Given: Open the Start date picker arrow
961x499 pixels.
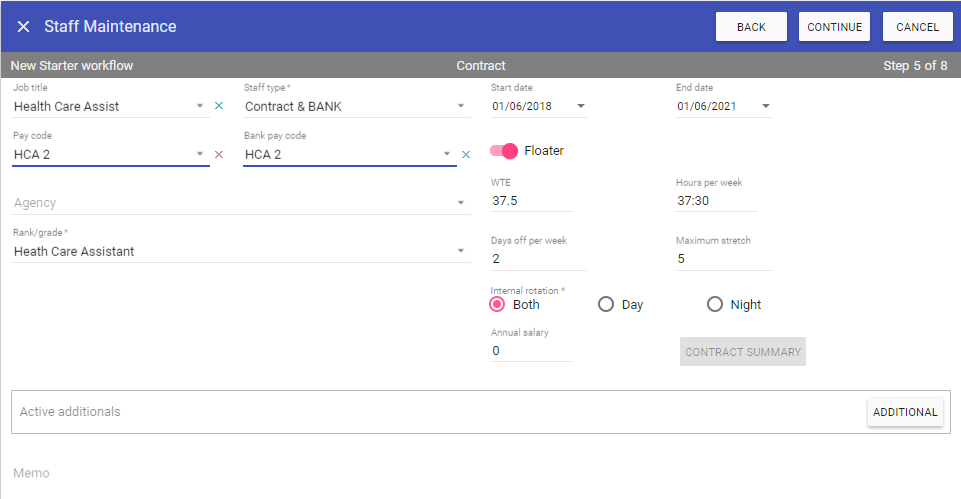Looking at the screenshot, I should click(580, 106).
